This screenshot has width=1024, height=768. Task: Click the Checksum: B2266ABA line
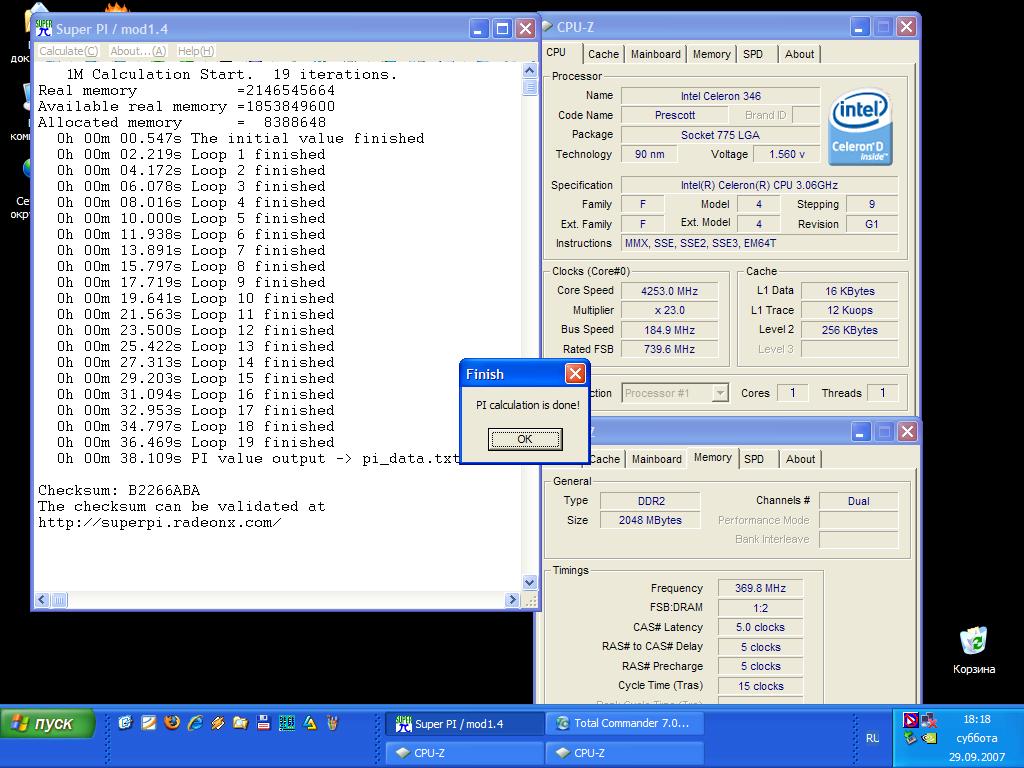(119, 490)
